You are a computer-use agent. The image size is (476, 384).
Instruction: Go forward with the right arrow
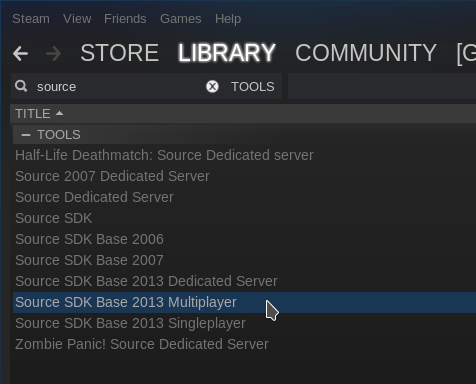coord(53,53)
